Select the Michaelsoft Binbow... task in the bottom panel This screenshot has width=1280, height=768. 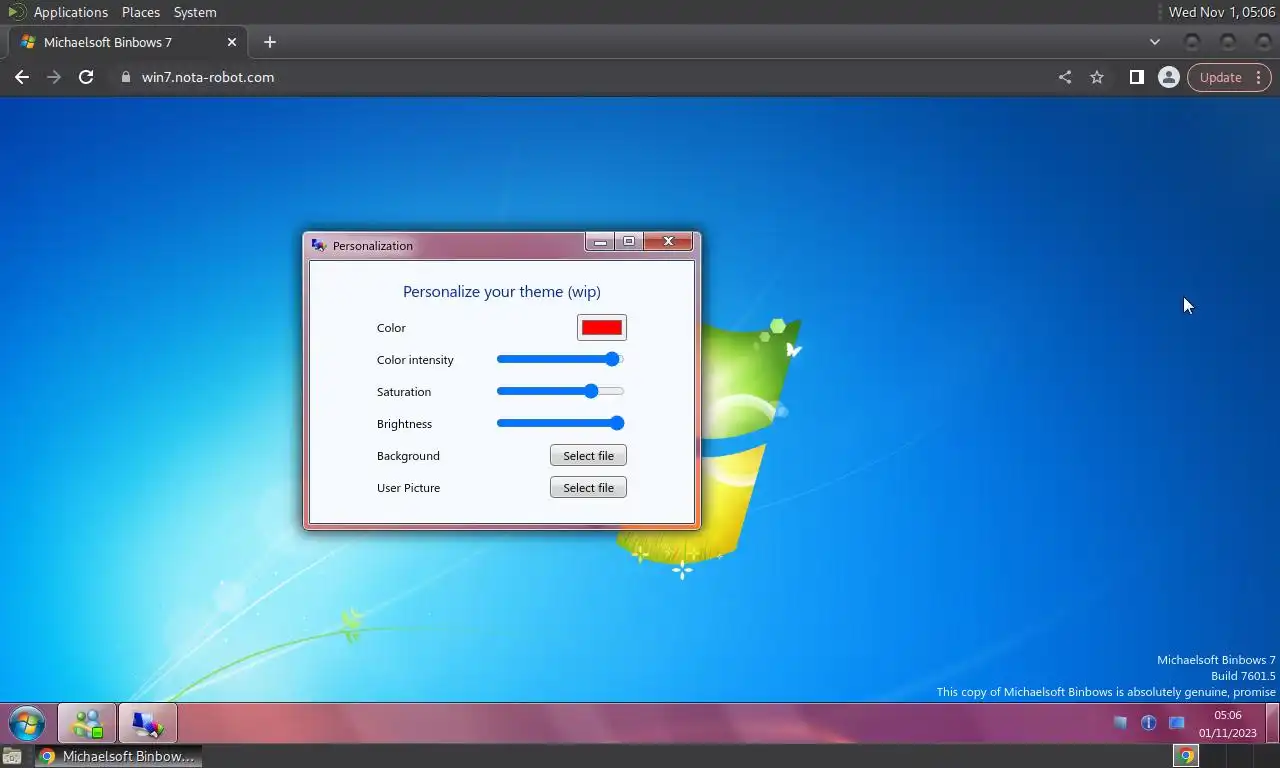[118, 756]
